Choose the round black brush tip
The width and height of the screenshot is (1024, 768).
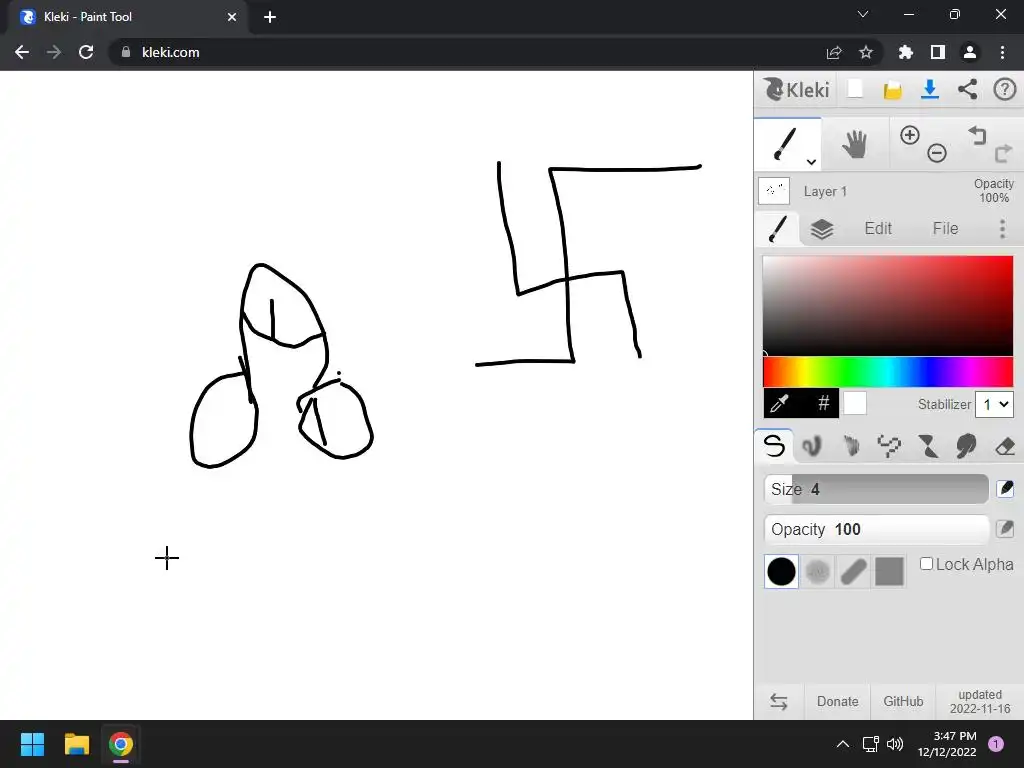point(781,571)
